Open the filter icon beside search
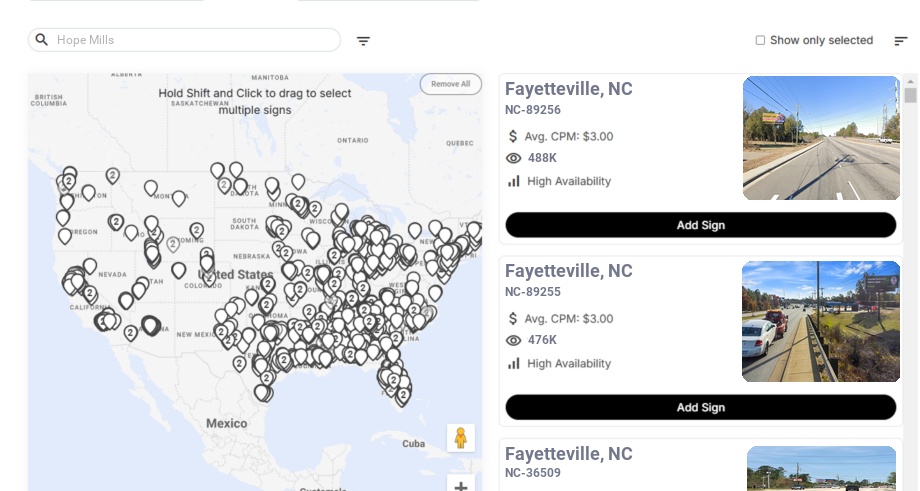This screenshot has width=920, height=491. tap(364, 41)
